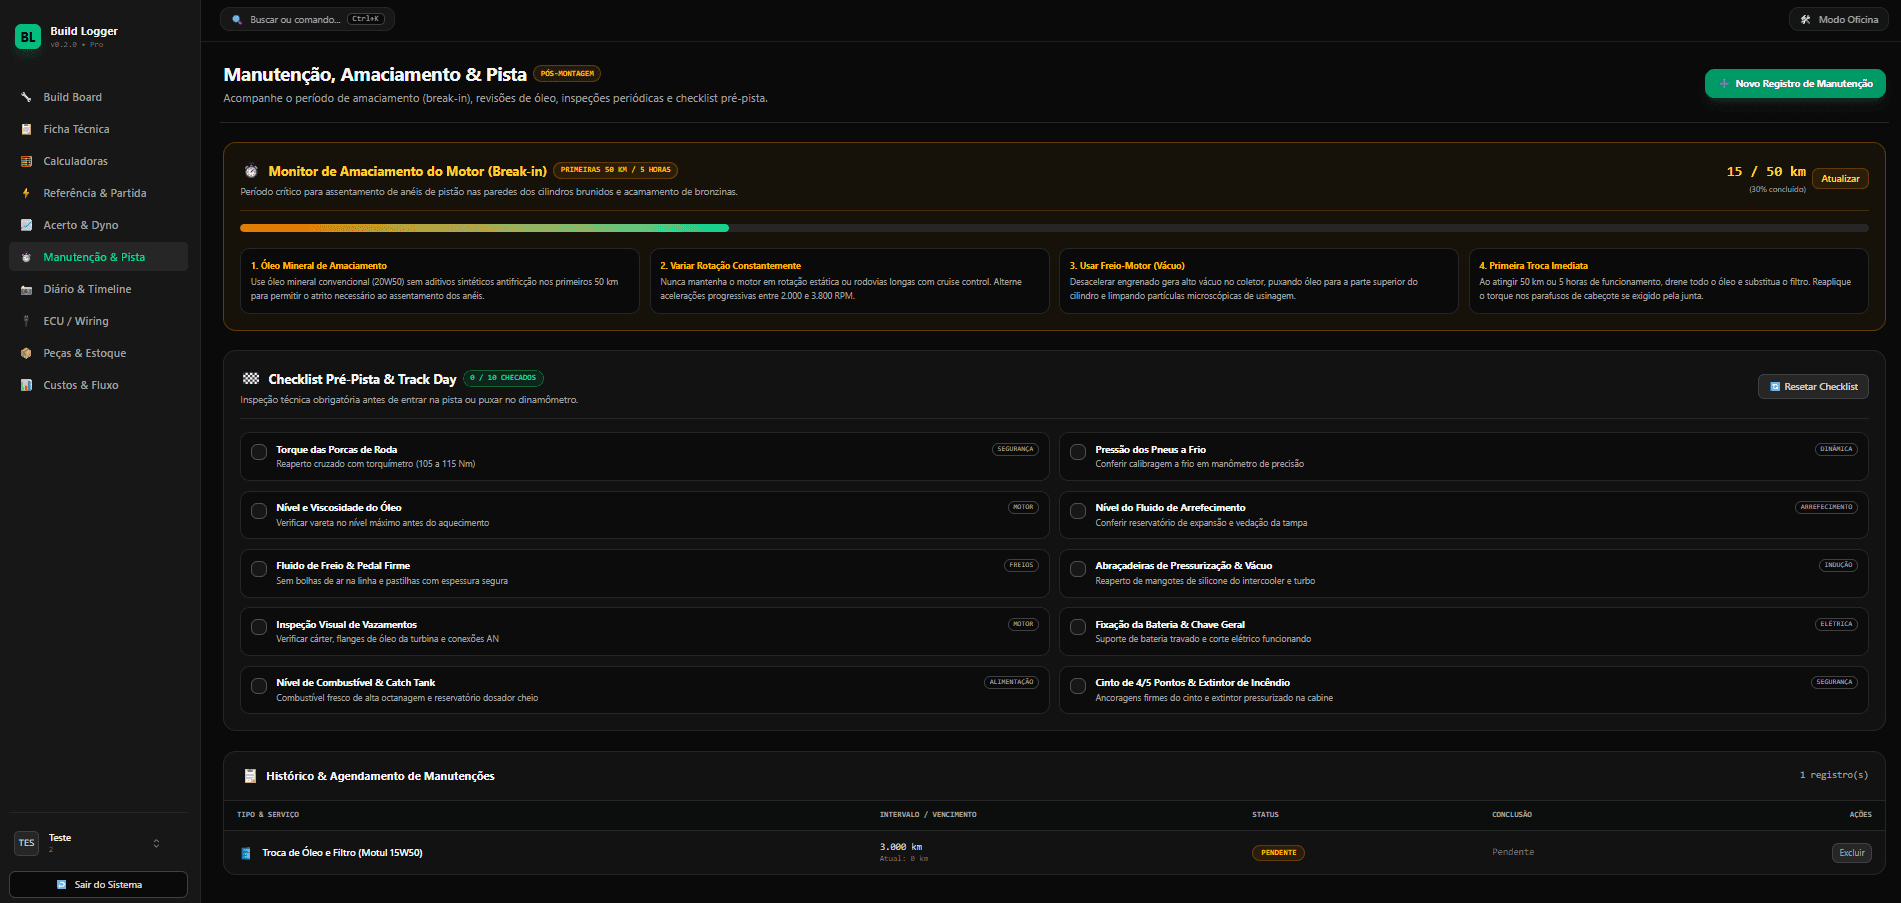The height and width of the screenshot is (903, 1901).
Task: Toggle Modo Oficina
Action: (x=1838, y=19)
